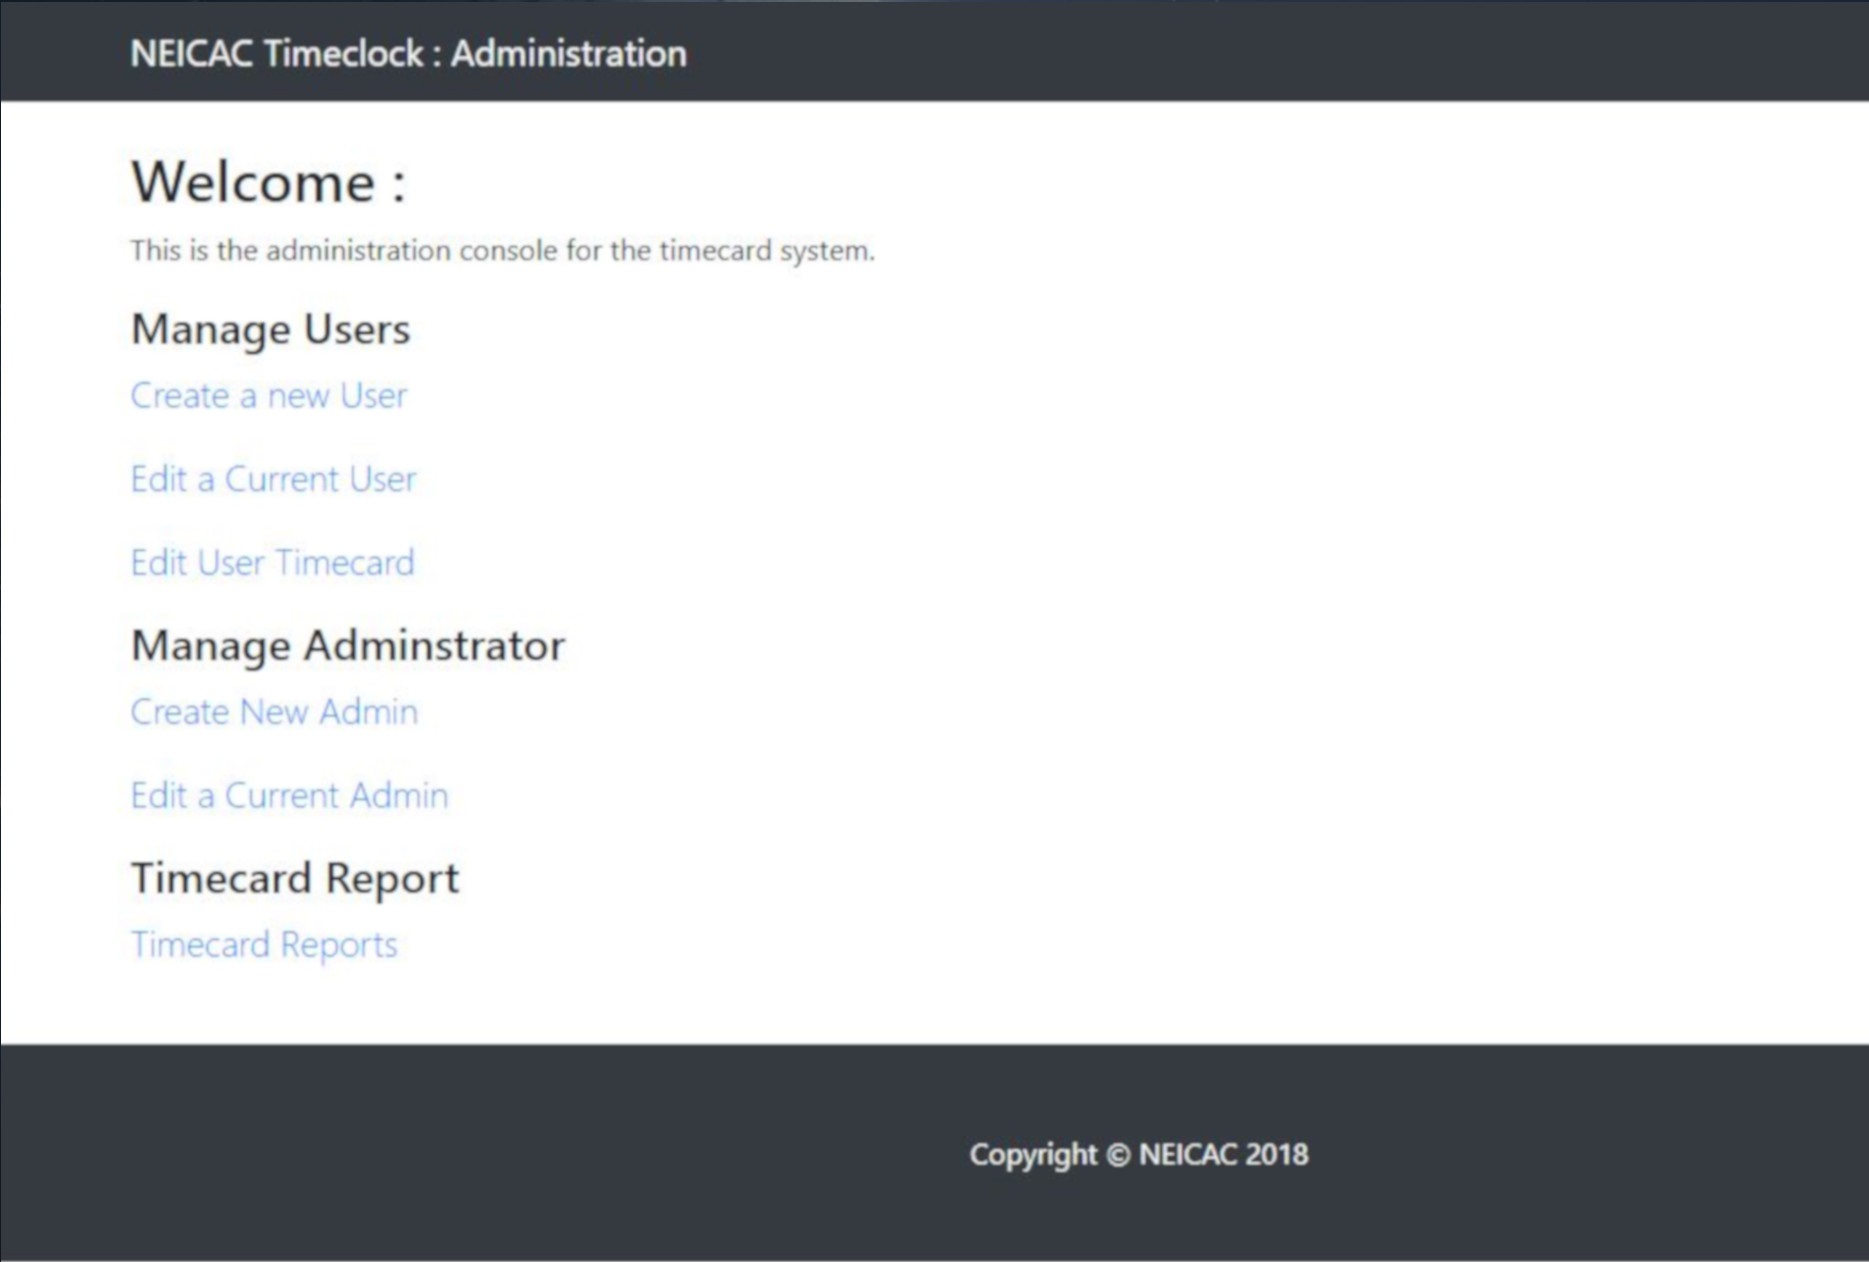Click the copyright © symbol in footer
Image resolution: width=1869 pixels, height=1262 pixels.
pos(1118,1155)
